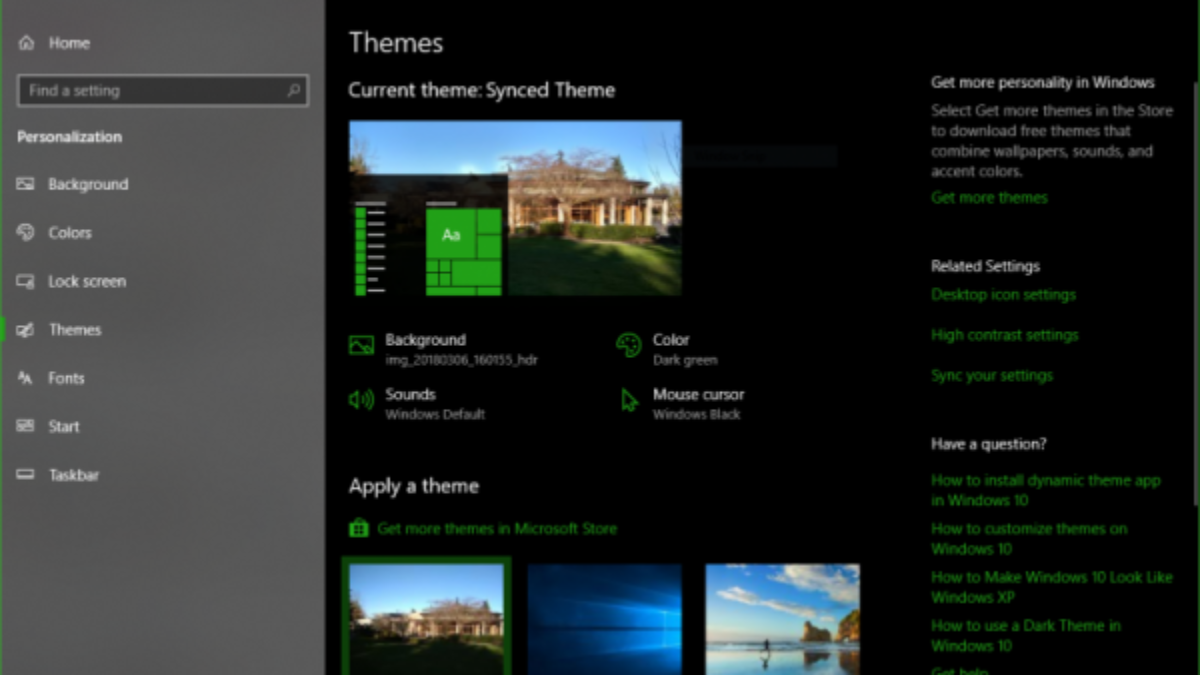The width and height of the screenshot is (1200, 675).
Task: Open How to use a Dark Theme link
Action: pos(1026,635)
